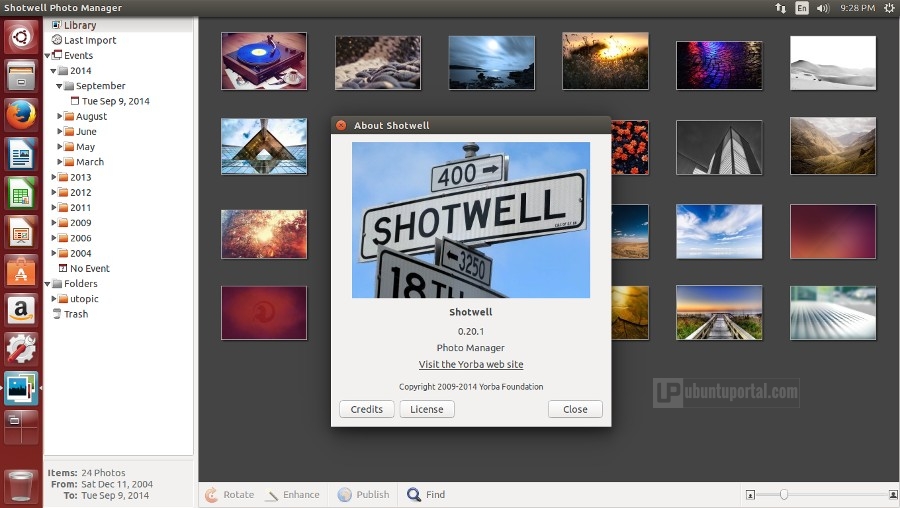Collapse the Folders section
This screenshot has width=900, height=508.
click(x=47, y=284)
